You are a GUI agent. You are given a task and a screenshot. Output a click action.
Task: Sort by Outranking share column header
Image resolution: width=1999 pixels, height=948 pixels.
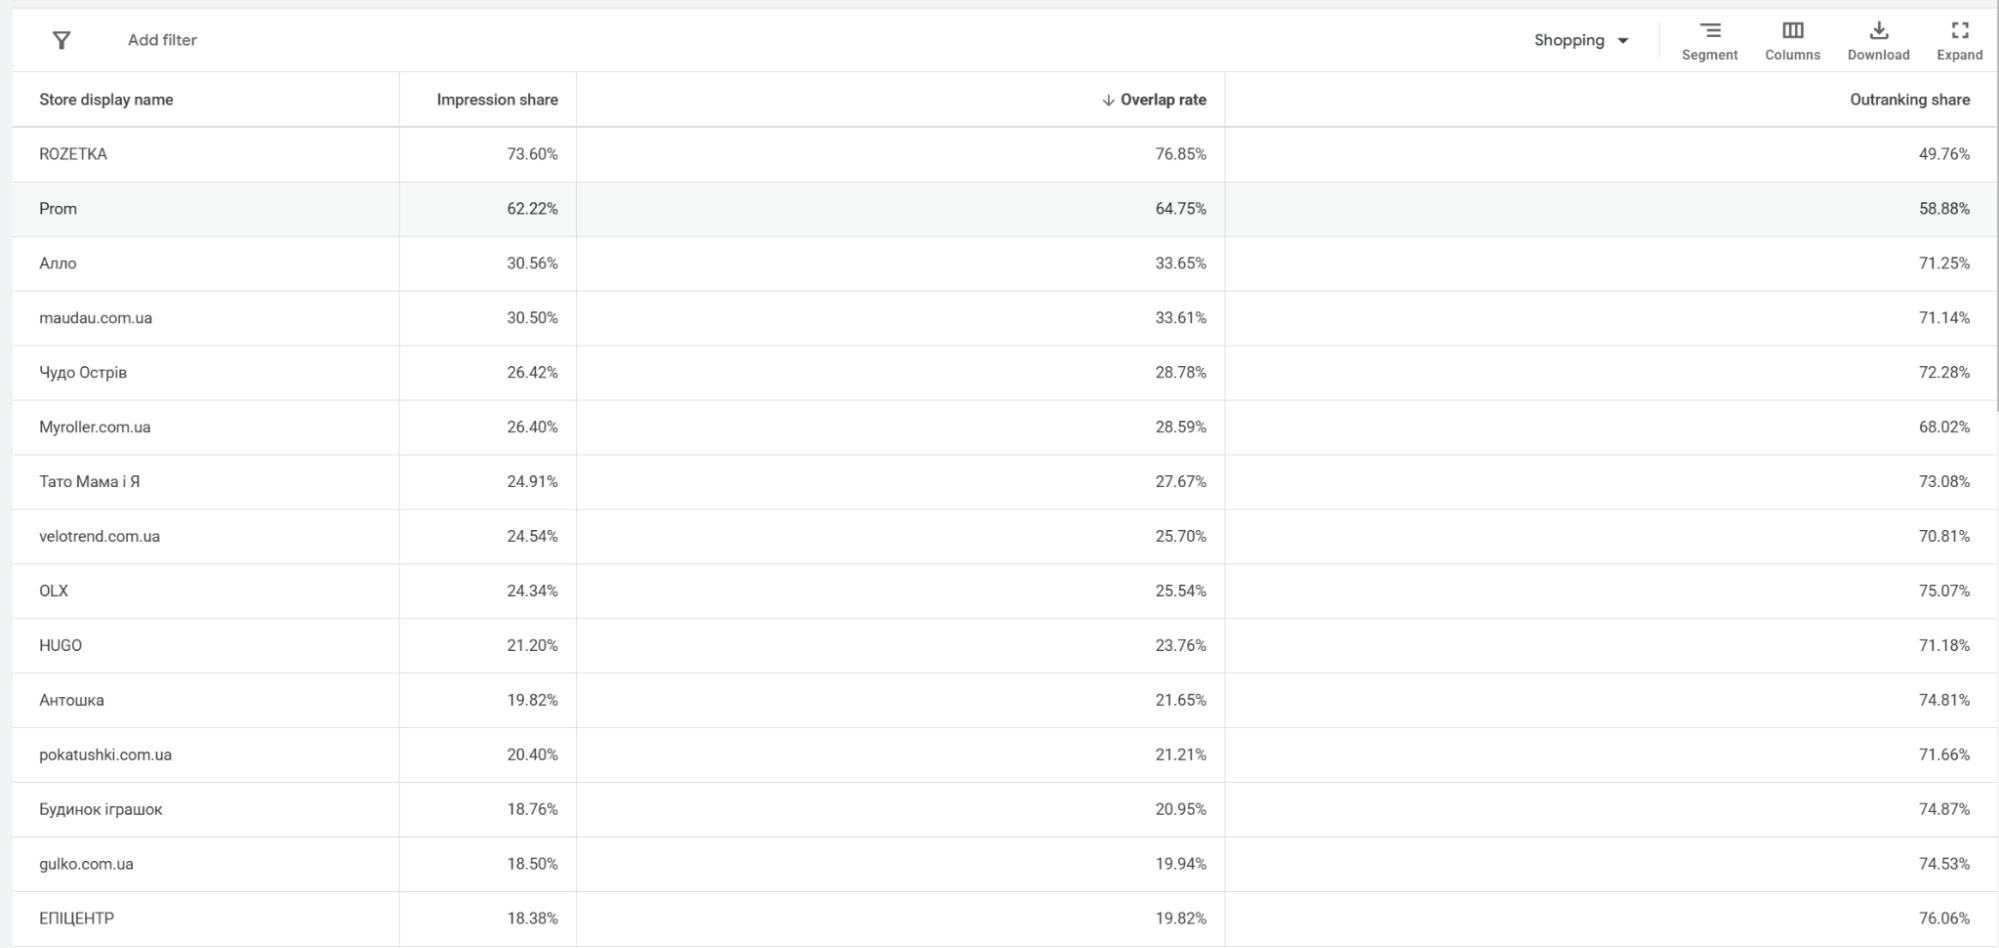click(1909, 100)
